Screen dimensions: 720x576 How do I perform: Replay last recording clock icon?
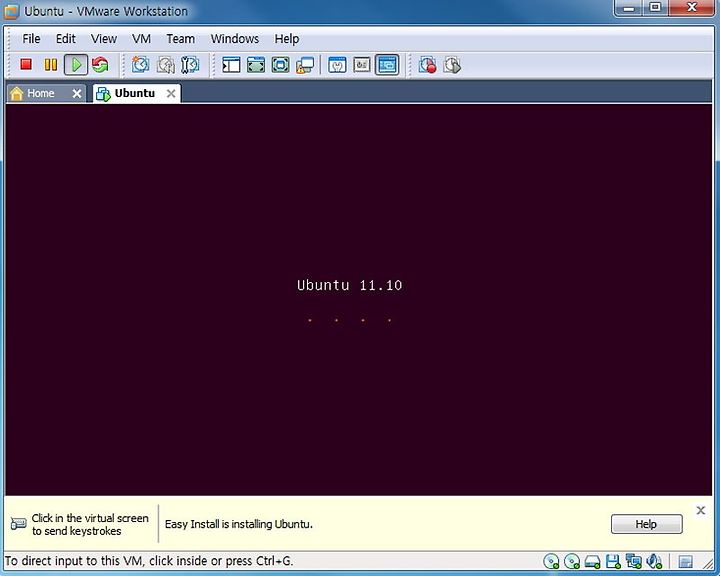tap(452, 65)
